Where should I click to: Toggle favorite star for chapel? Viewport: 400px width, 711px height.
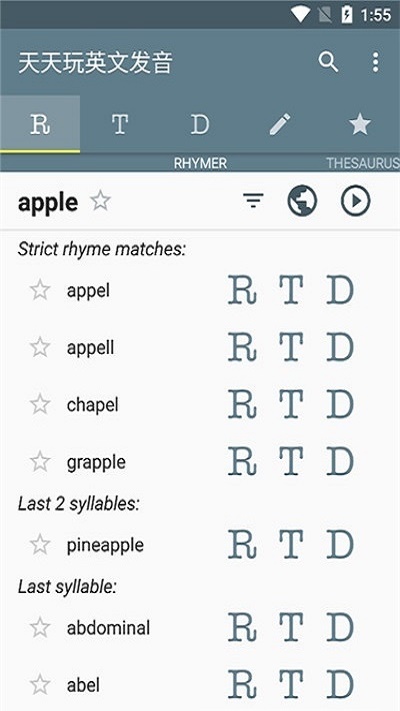40,404
